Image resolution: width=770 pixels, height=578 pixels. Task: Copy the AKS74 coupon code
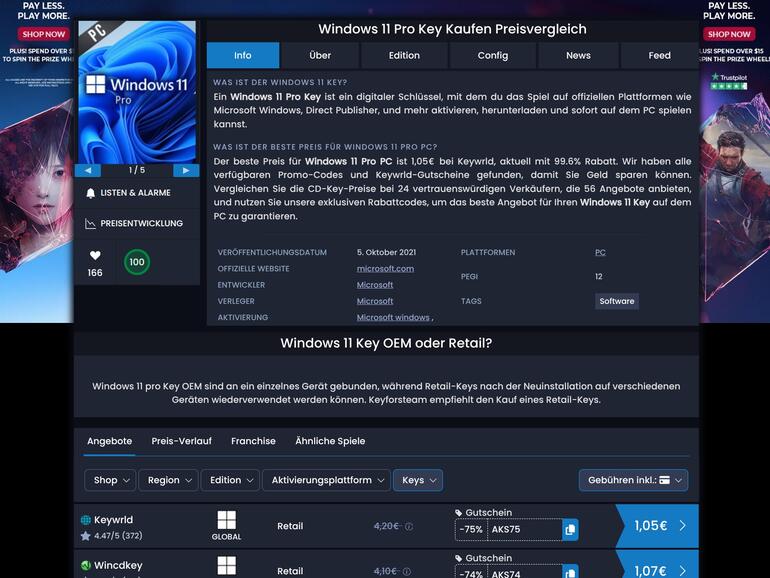[x=570, y=572]
